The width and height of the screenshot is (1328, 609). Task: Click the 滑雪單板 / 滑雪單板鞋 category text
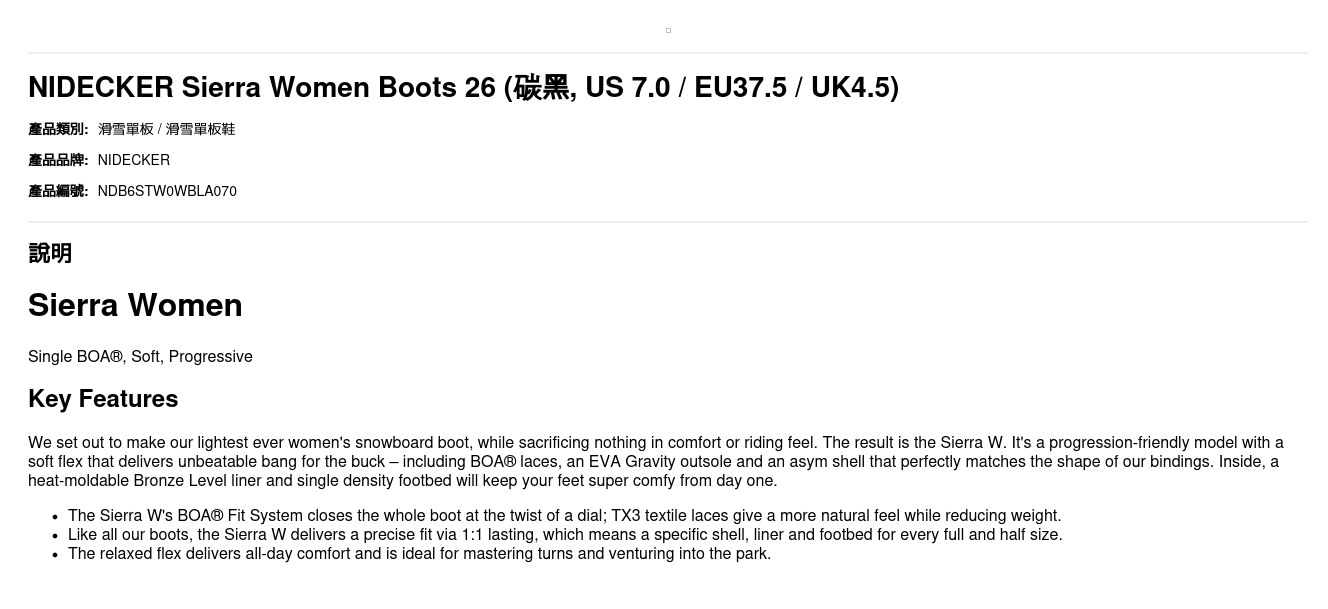[166, 129]
